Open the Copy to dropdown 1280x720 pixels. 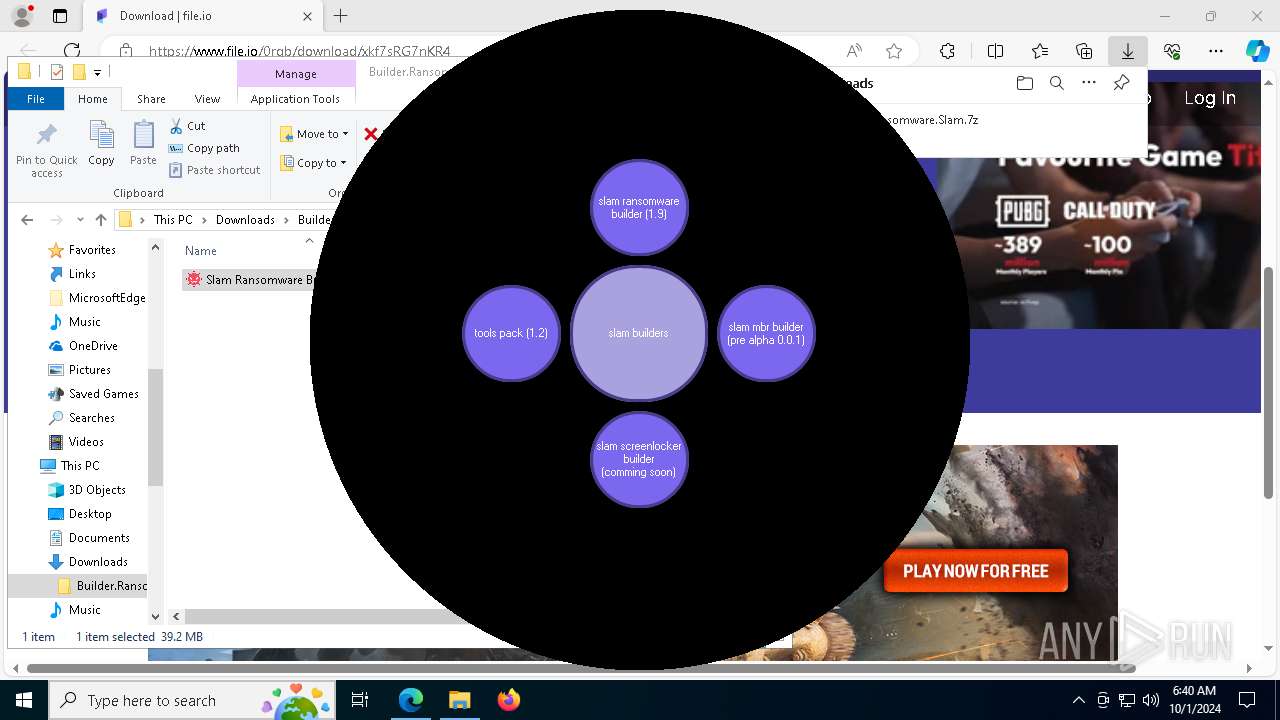(x=313, y=163)
